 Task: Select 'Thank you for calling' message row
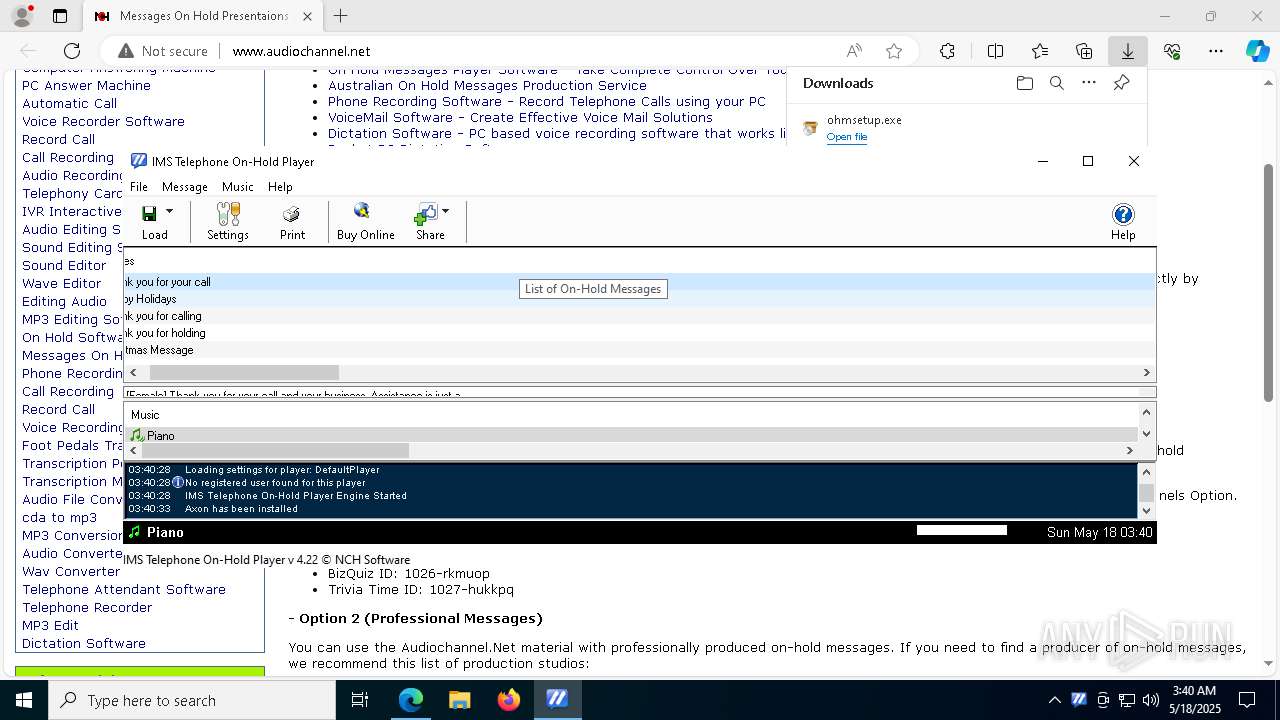(640, 316)
